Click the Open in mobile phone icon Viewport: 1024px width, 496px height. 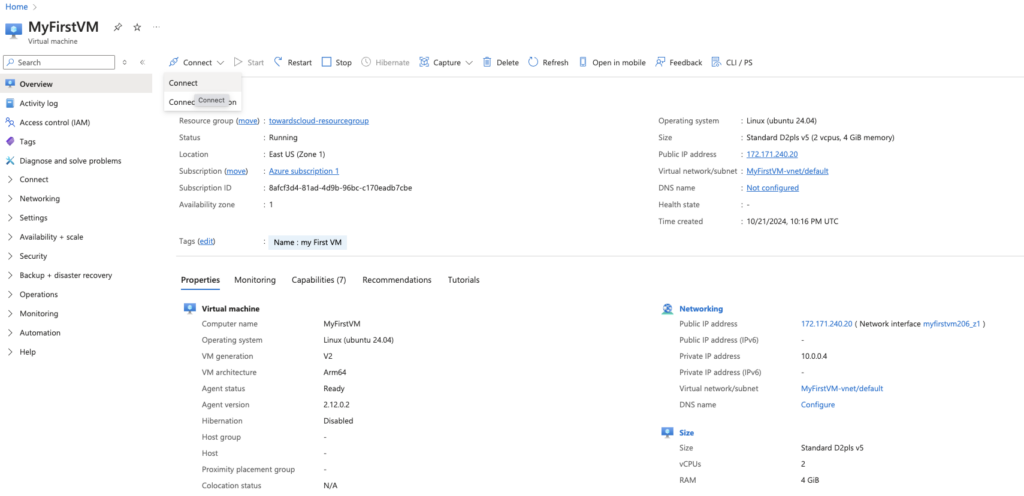[583, 62]
